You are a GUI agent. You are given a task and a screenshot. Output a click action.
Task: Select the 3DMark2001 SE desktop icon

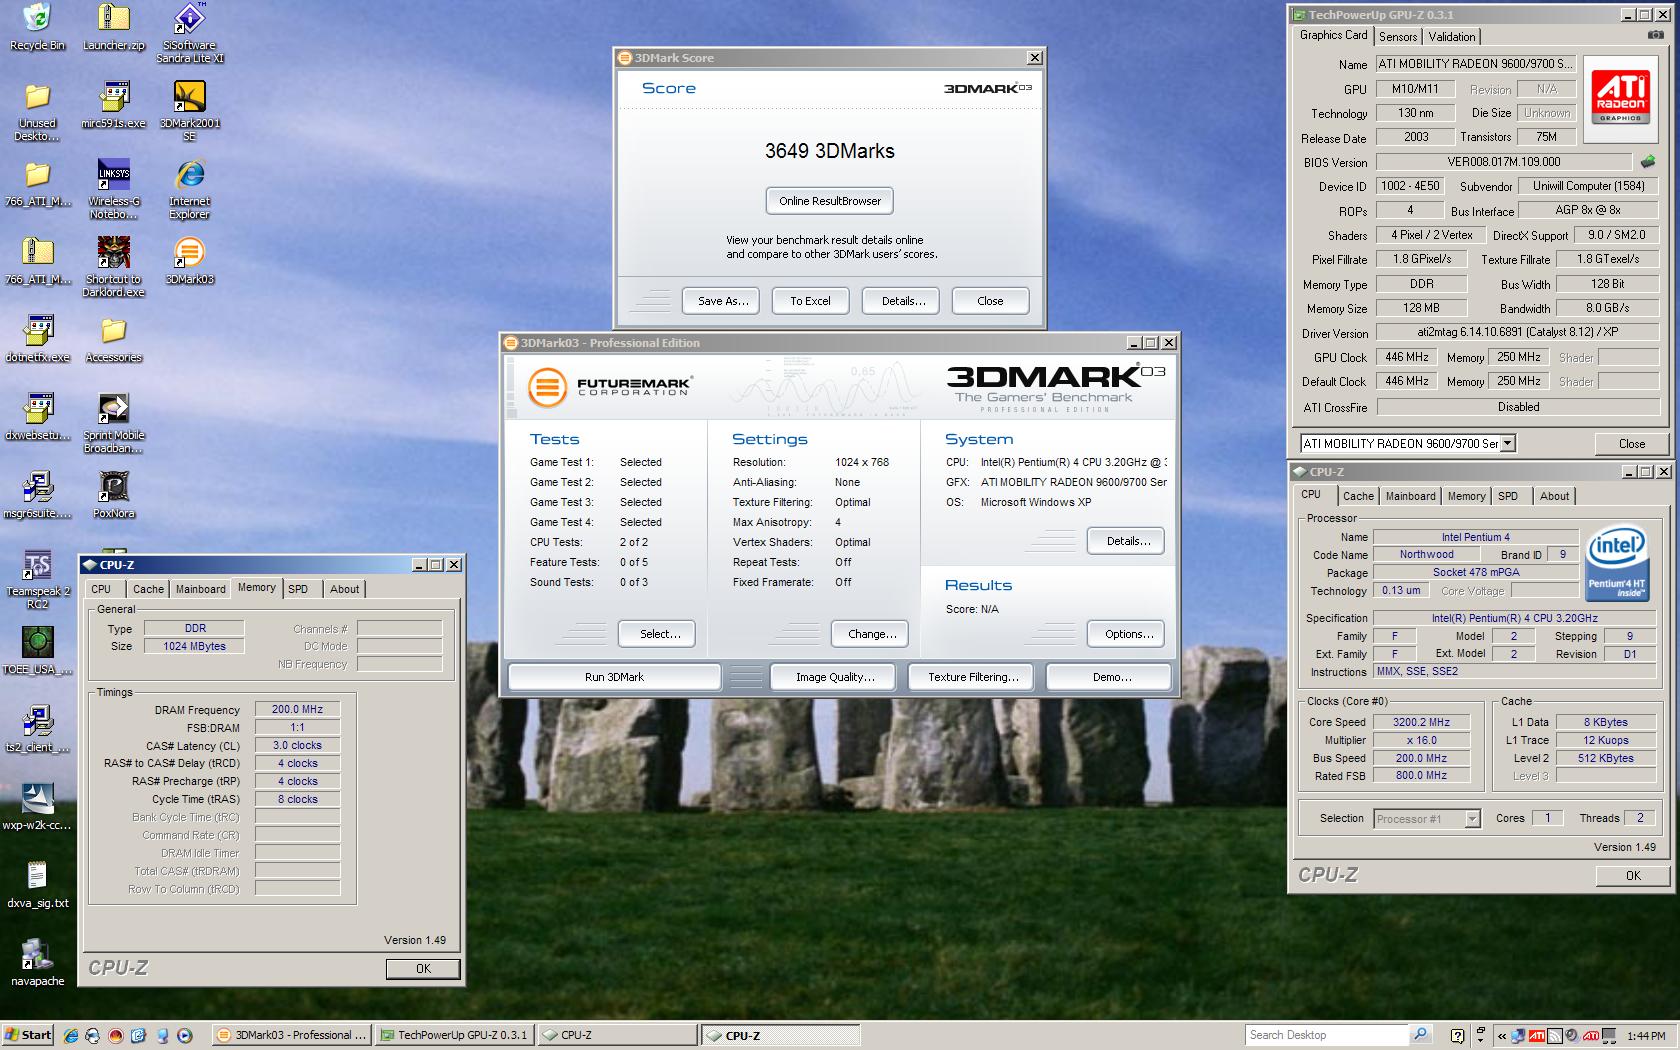[x=189, y=111]
